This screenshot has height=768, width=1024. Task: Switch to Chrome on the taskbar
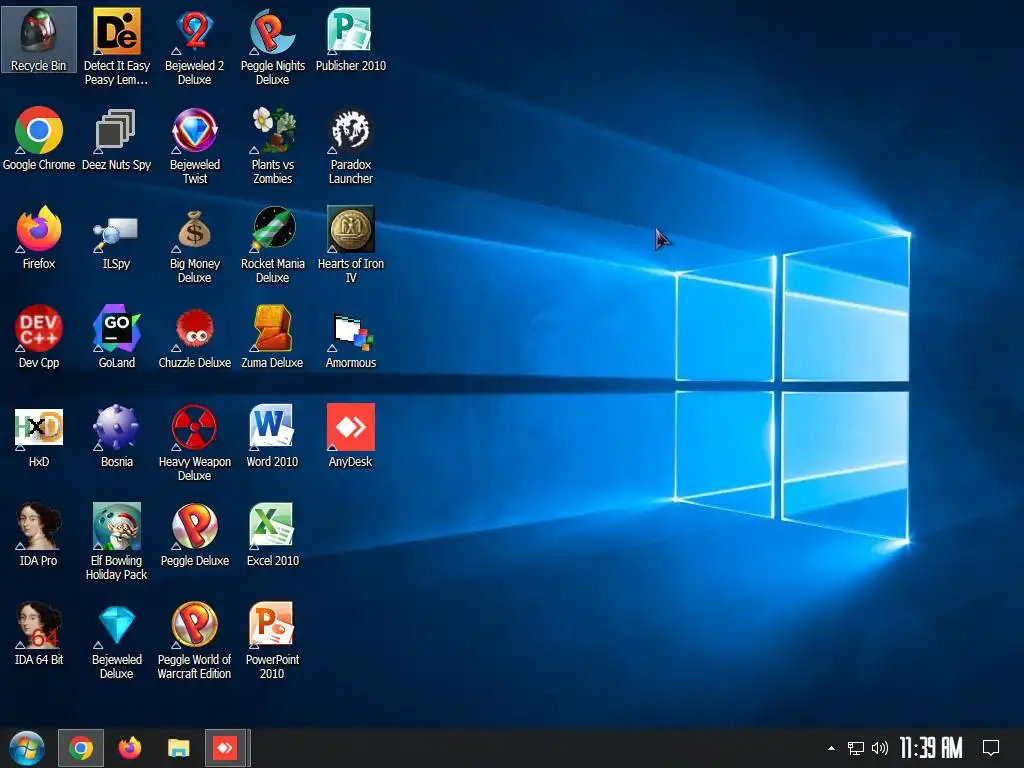81,748
